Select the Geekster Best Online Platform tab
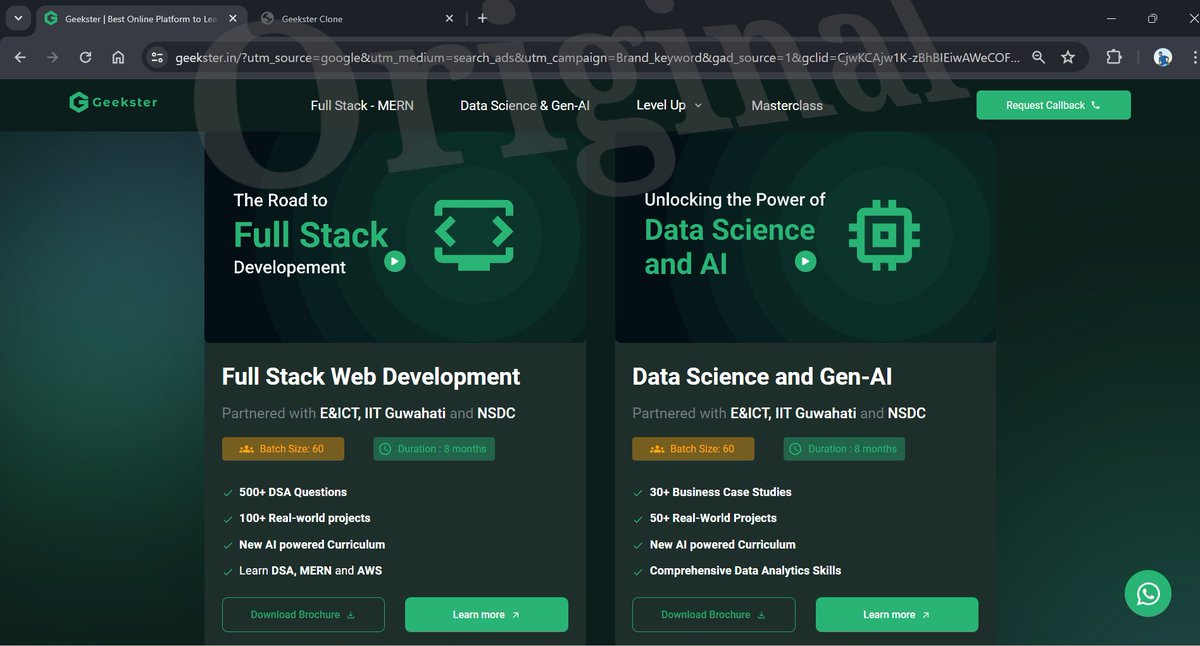This screenshot has height=646, width=1200. (140, 18)
